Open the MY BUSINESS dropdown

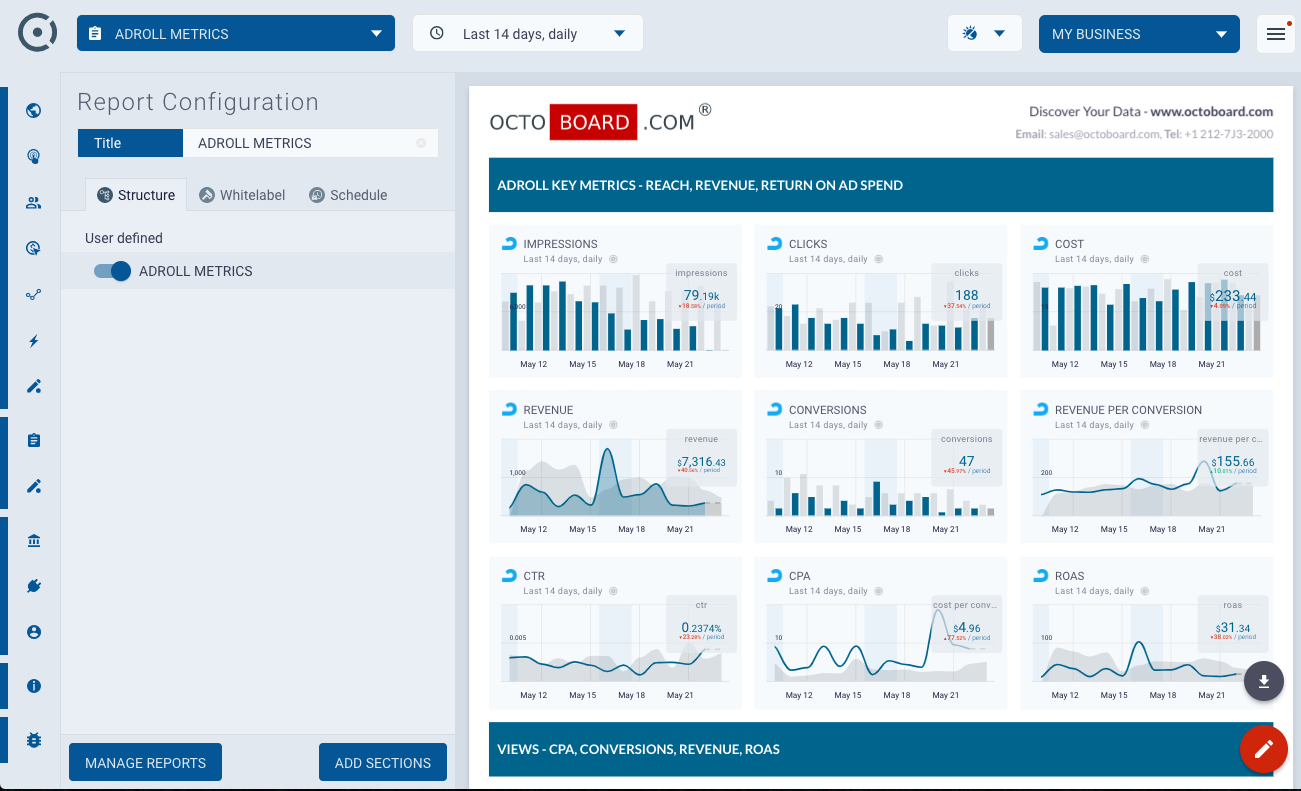1139,33
